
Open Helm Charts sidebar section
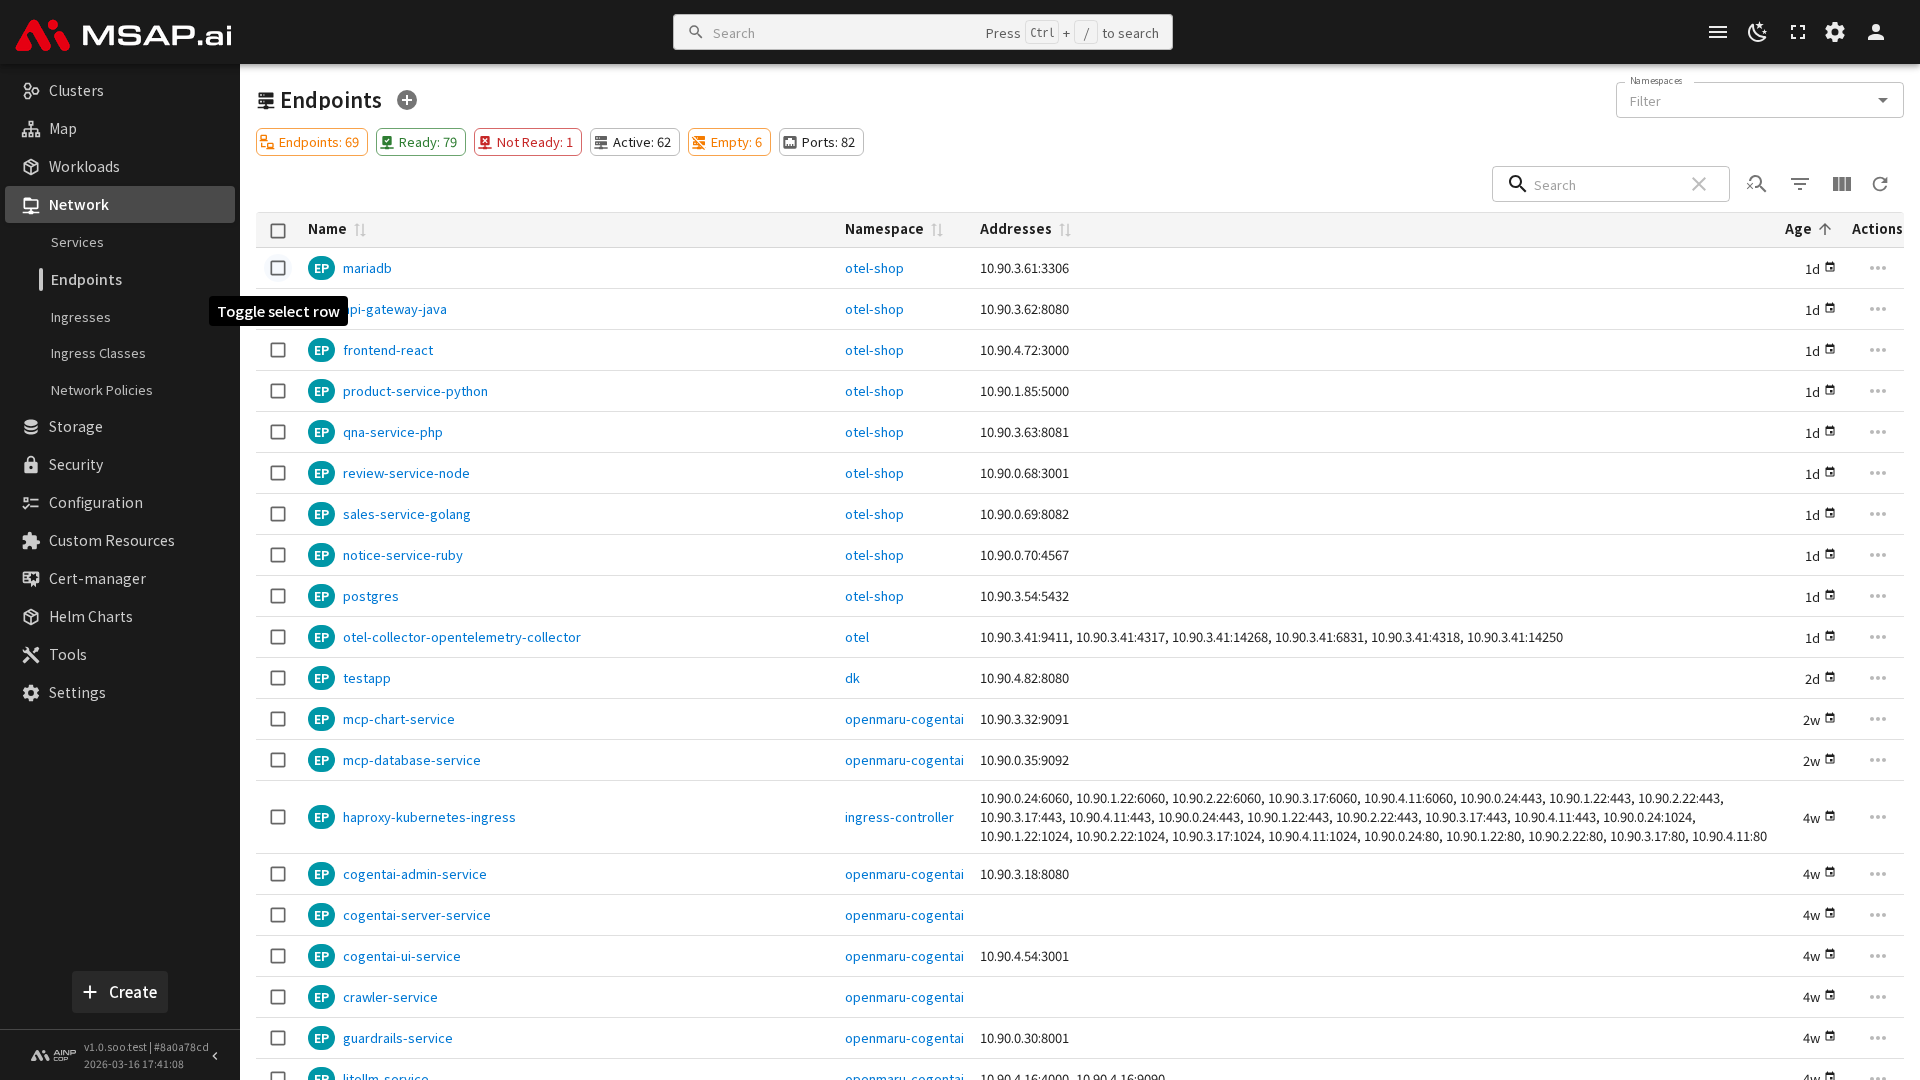click(90, 616)
